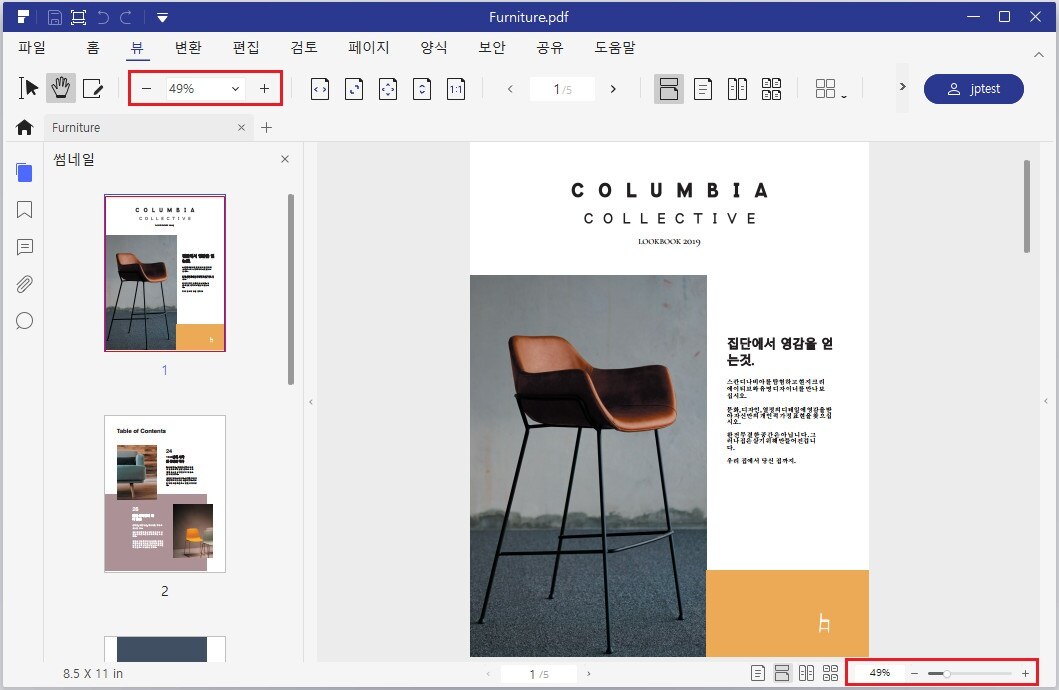Undo the last action
Viewport: 1059px width, 690px height.
pos(103,17)
